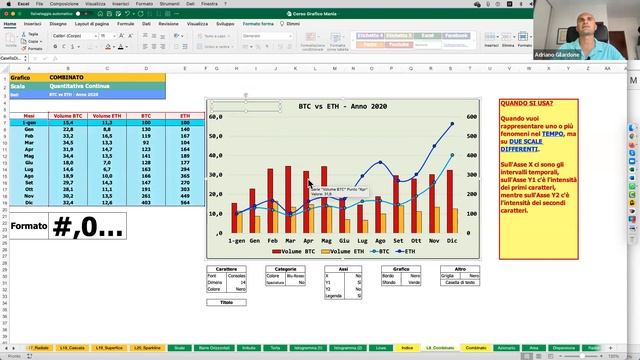Screen dimensions: 640x360
Task: Open the Composizione menu in the menu bar
Action: [64, 4]
